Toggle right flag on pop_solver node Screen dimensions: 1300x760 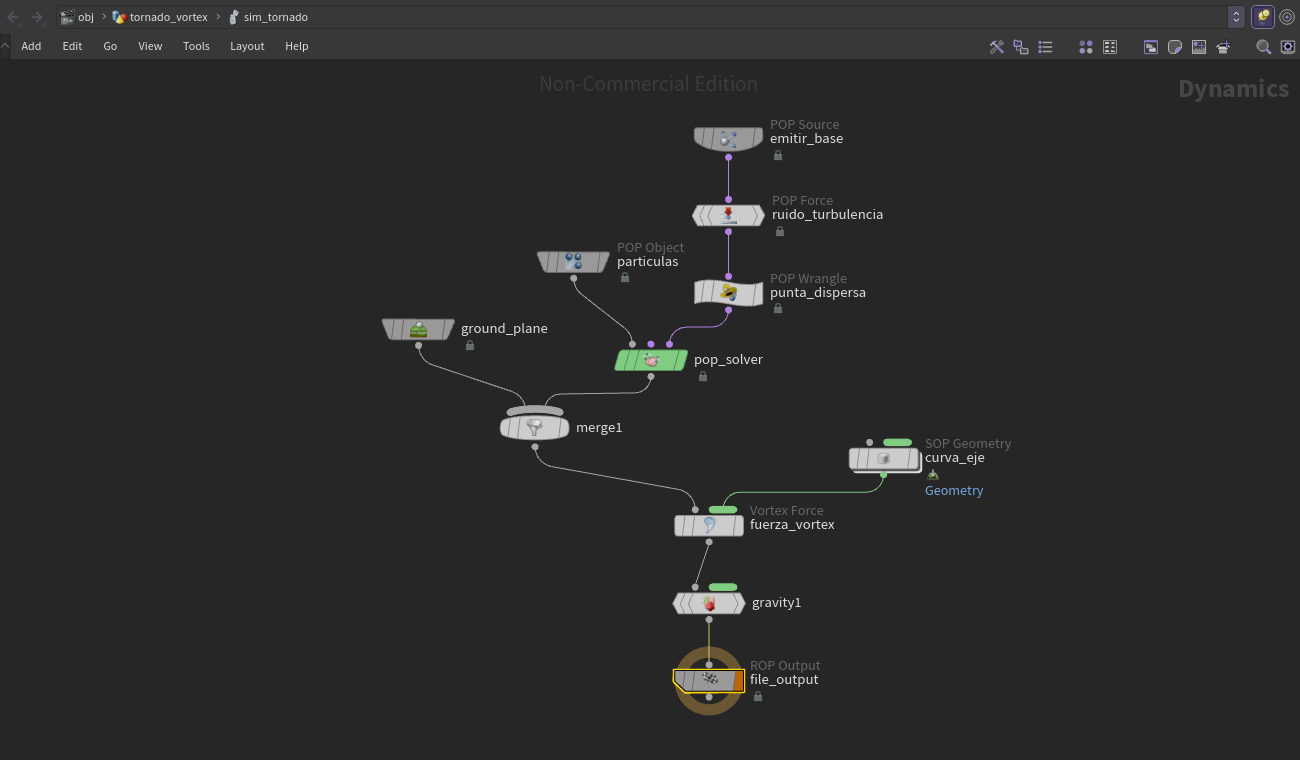click(680, 360)
